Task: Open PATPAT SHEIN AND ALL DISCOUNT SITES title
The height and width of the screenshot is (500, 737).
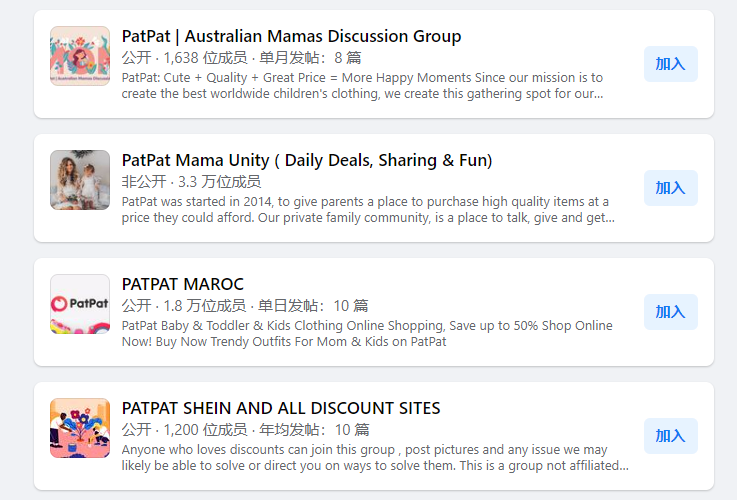Action: tap(281, 409)
